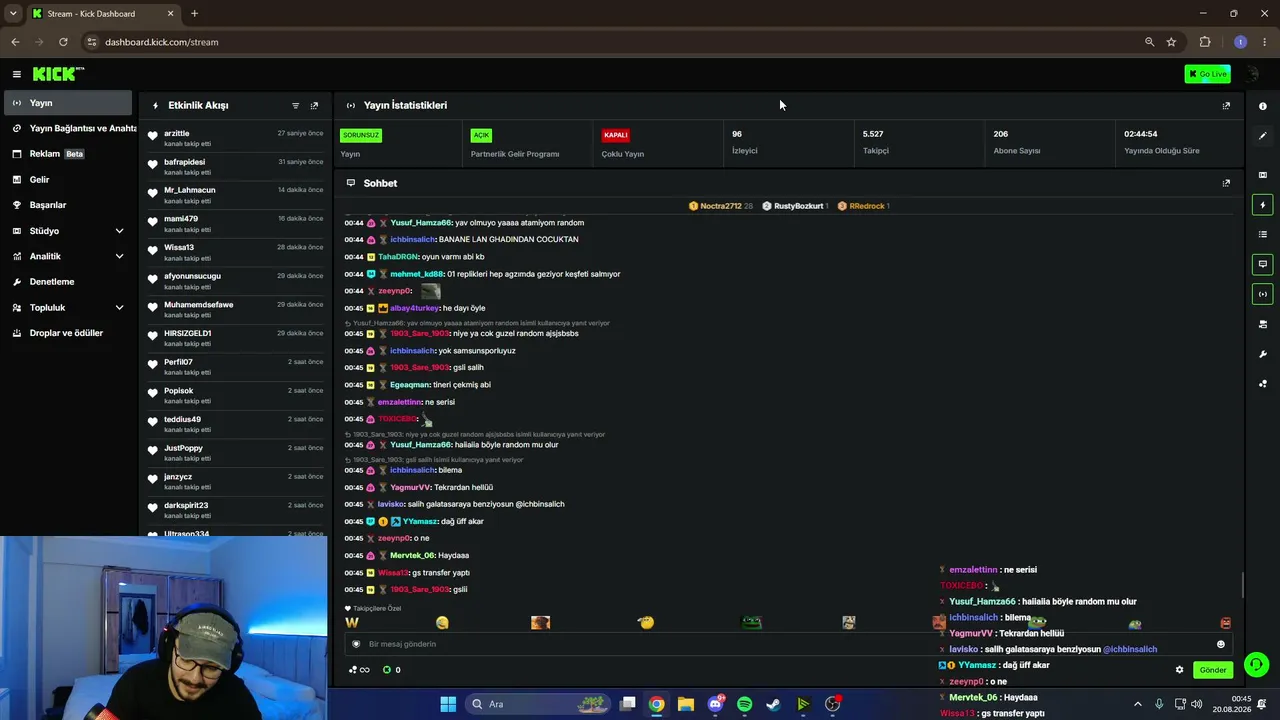This screenshot has width=1280, height=720.
Task: Open the browser extensions puzzle icon
Action: [x=1205, y=42]
